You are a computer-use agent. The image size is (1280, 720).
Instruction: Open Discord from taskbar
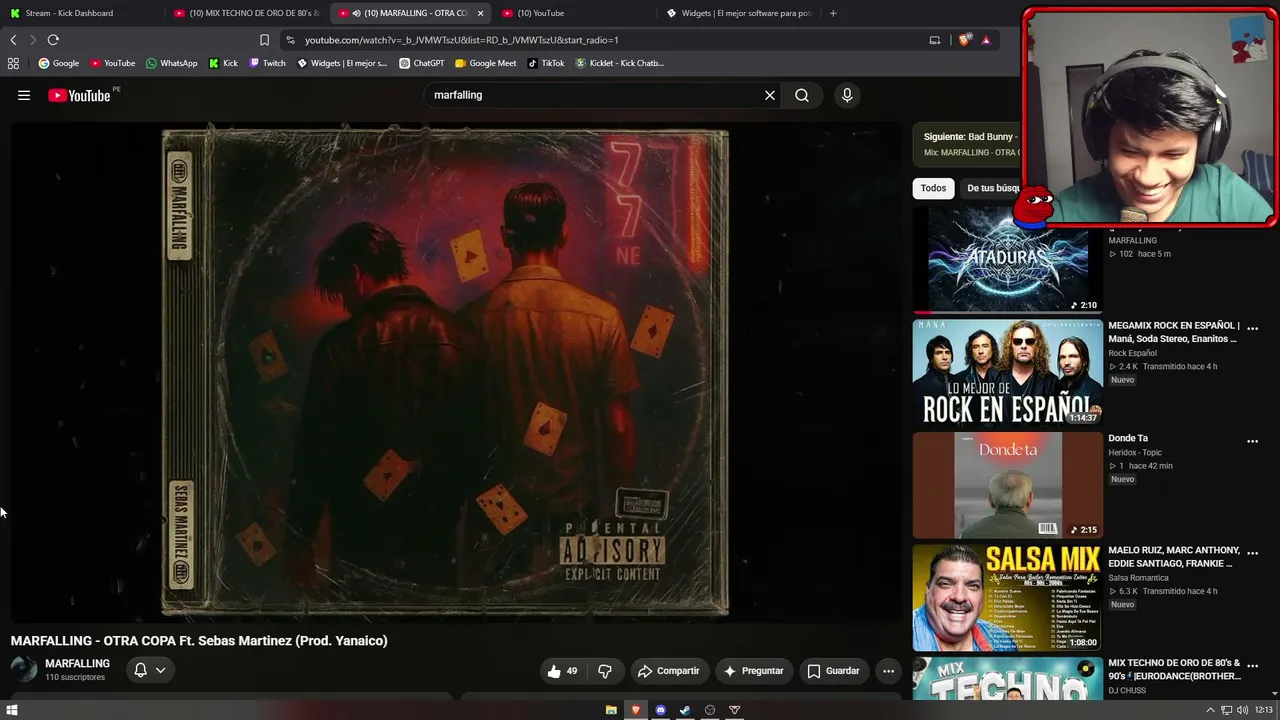click(660, 710)
